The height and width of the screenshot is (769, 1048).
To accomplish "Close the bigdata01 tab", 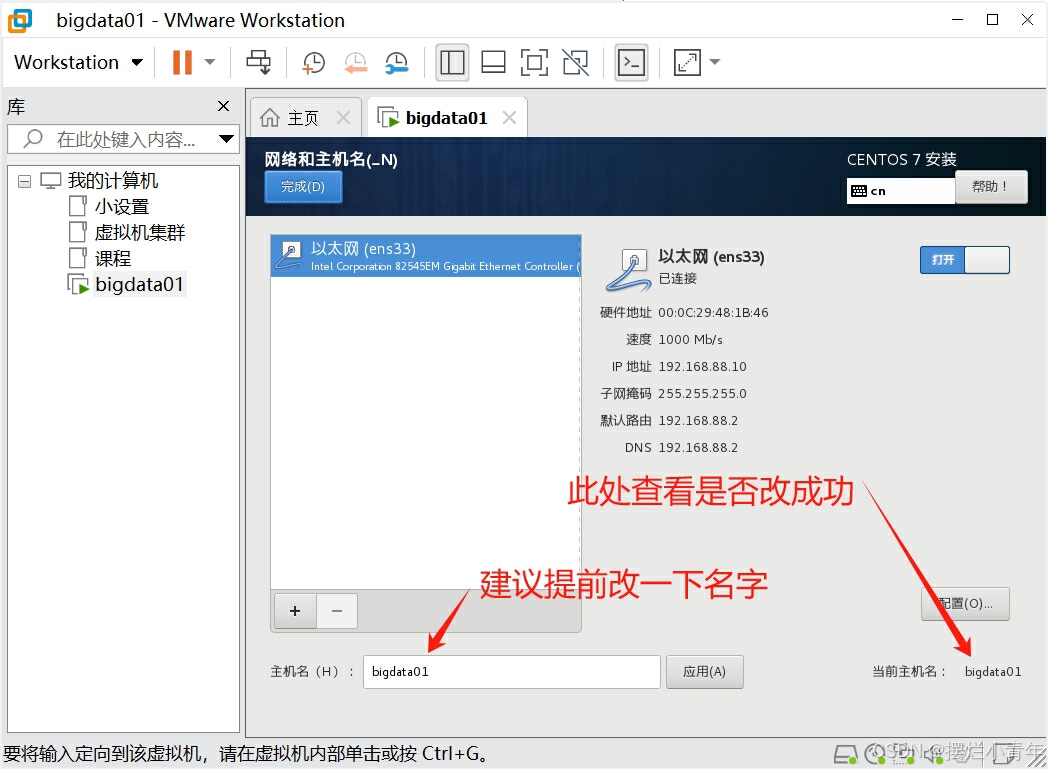I will click(x=509, y=118).
